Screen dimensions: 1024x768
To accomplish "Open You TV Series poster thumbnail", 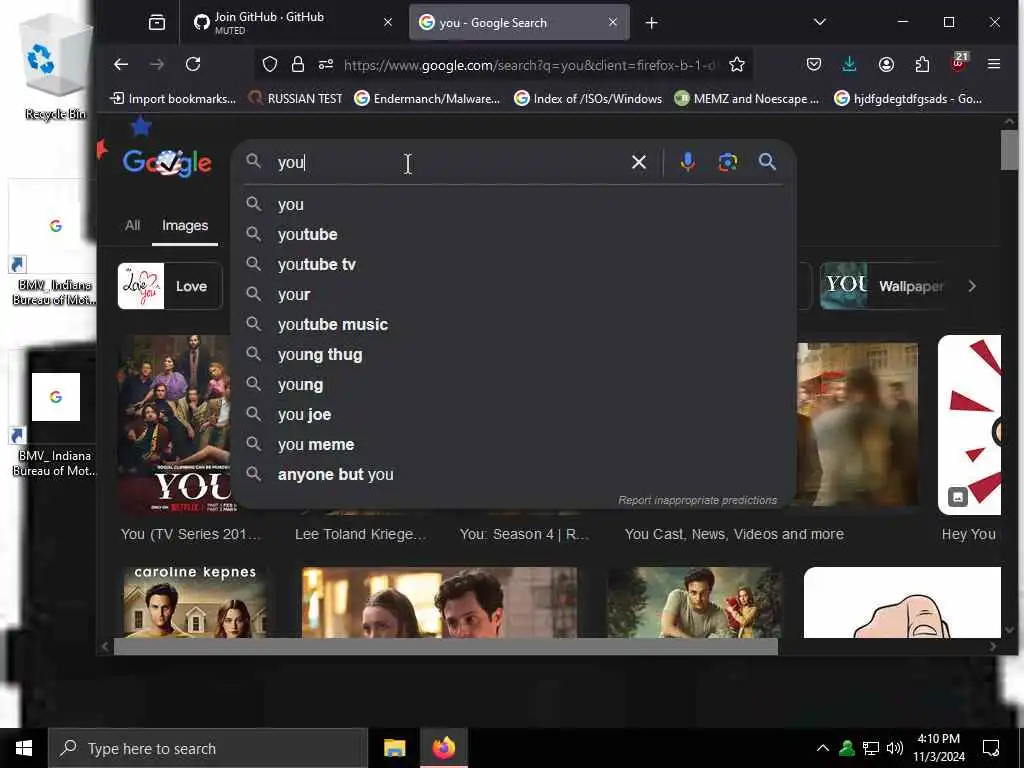I will [174, 424].
